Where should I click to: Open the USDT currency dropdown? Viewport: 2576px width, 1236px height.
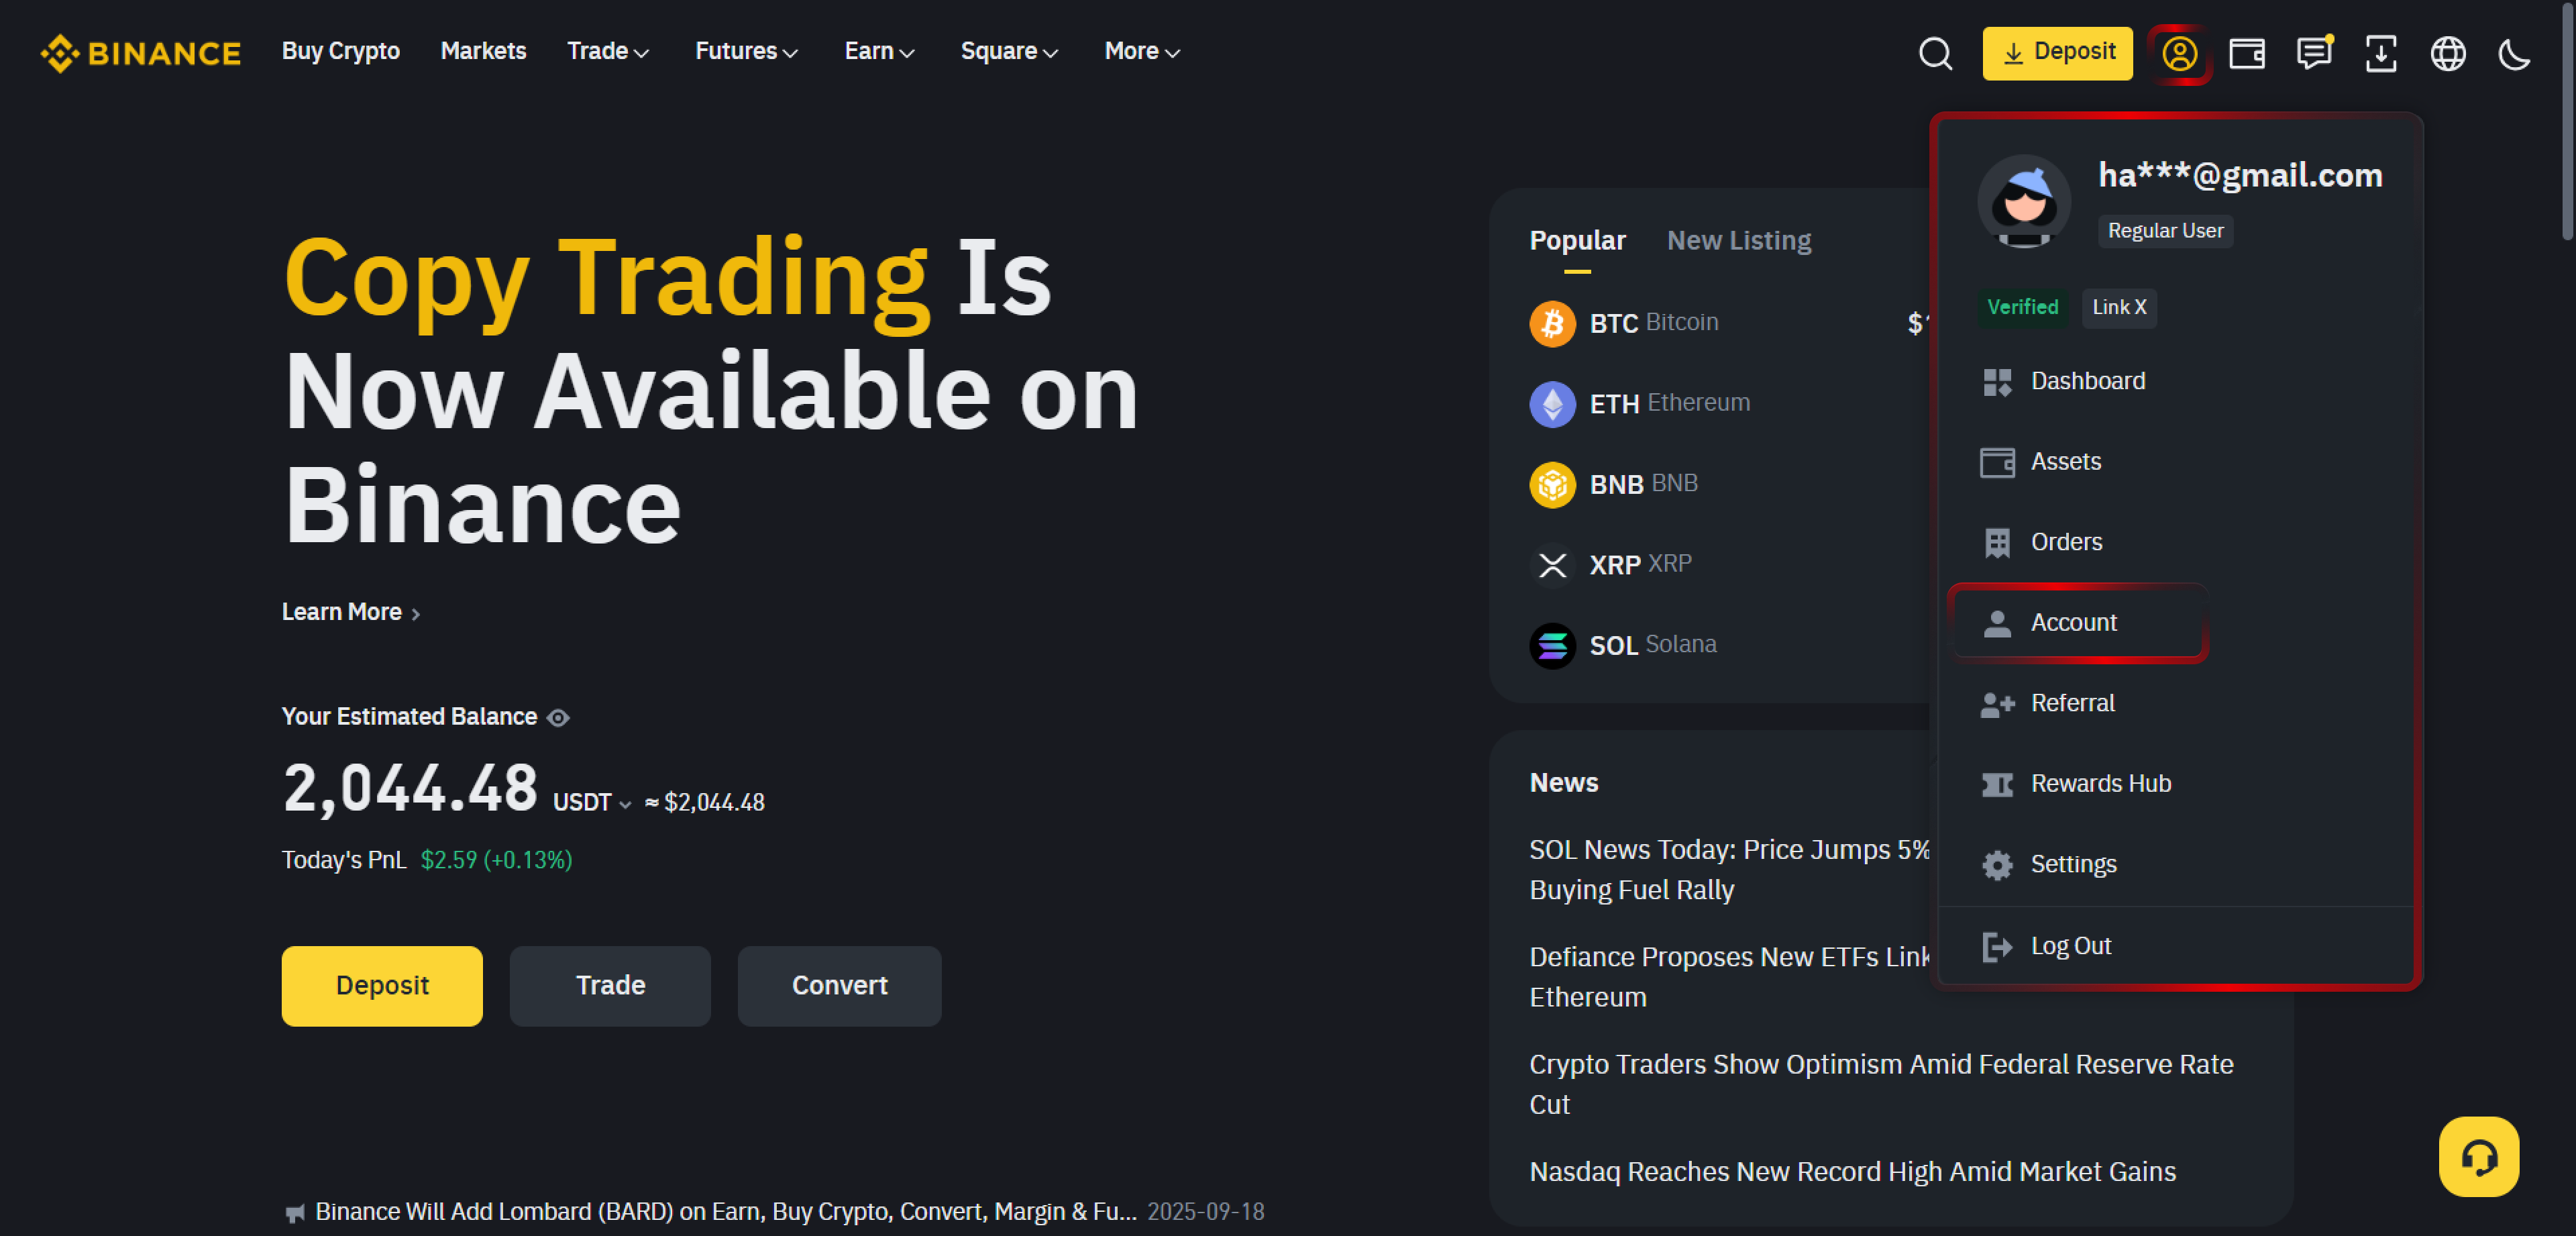tap(593, 803)
